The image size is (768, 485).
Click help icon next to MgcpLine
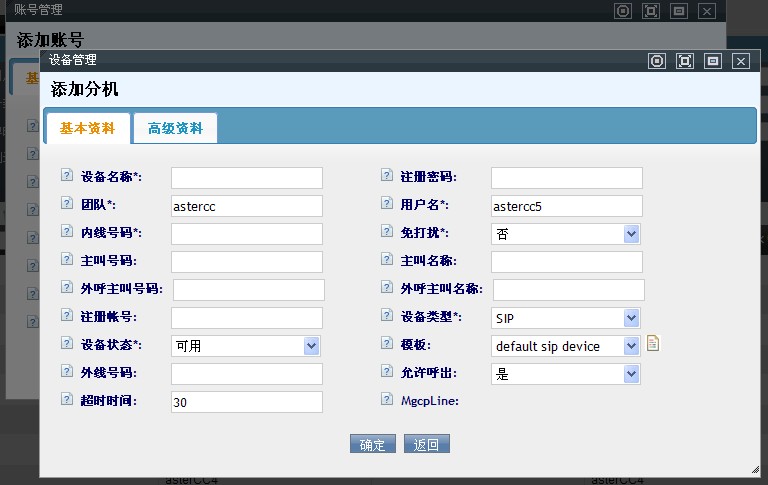click(x=387, y=400)
